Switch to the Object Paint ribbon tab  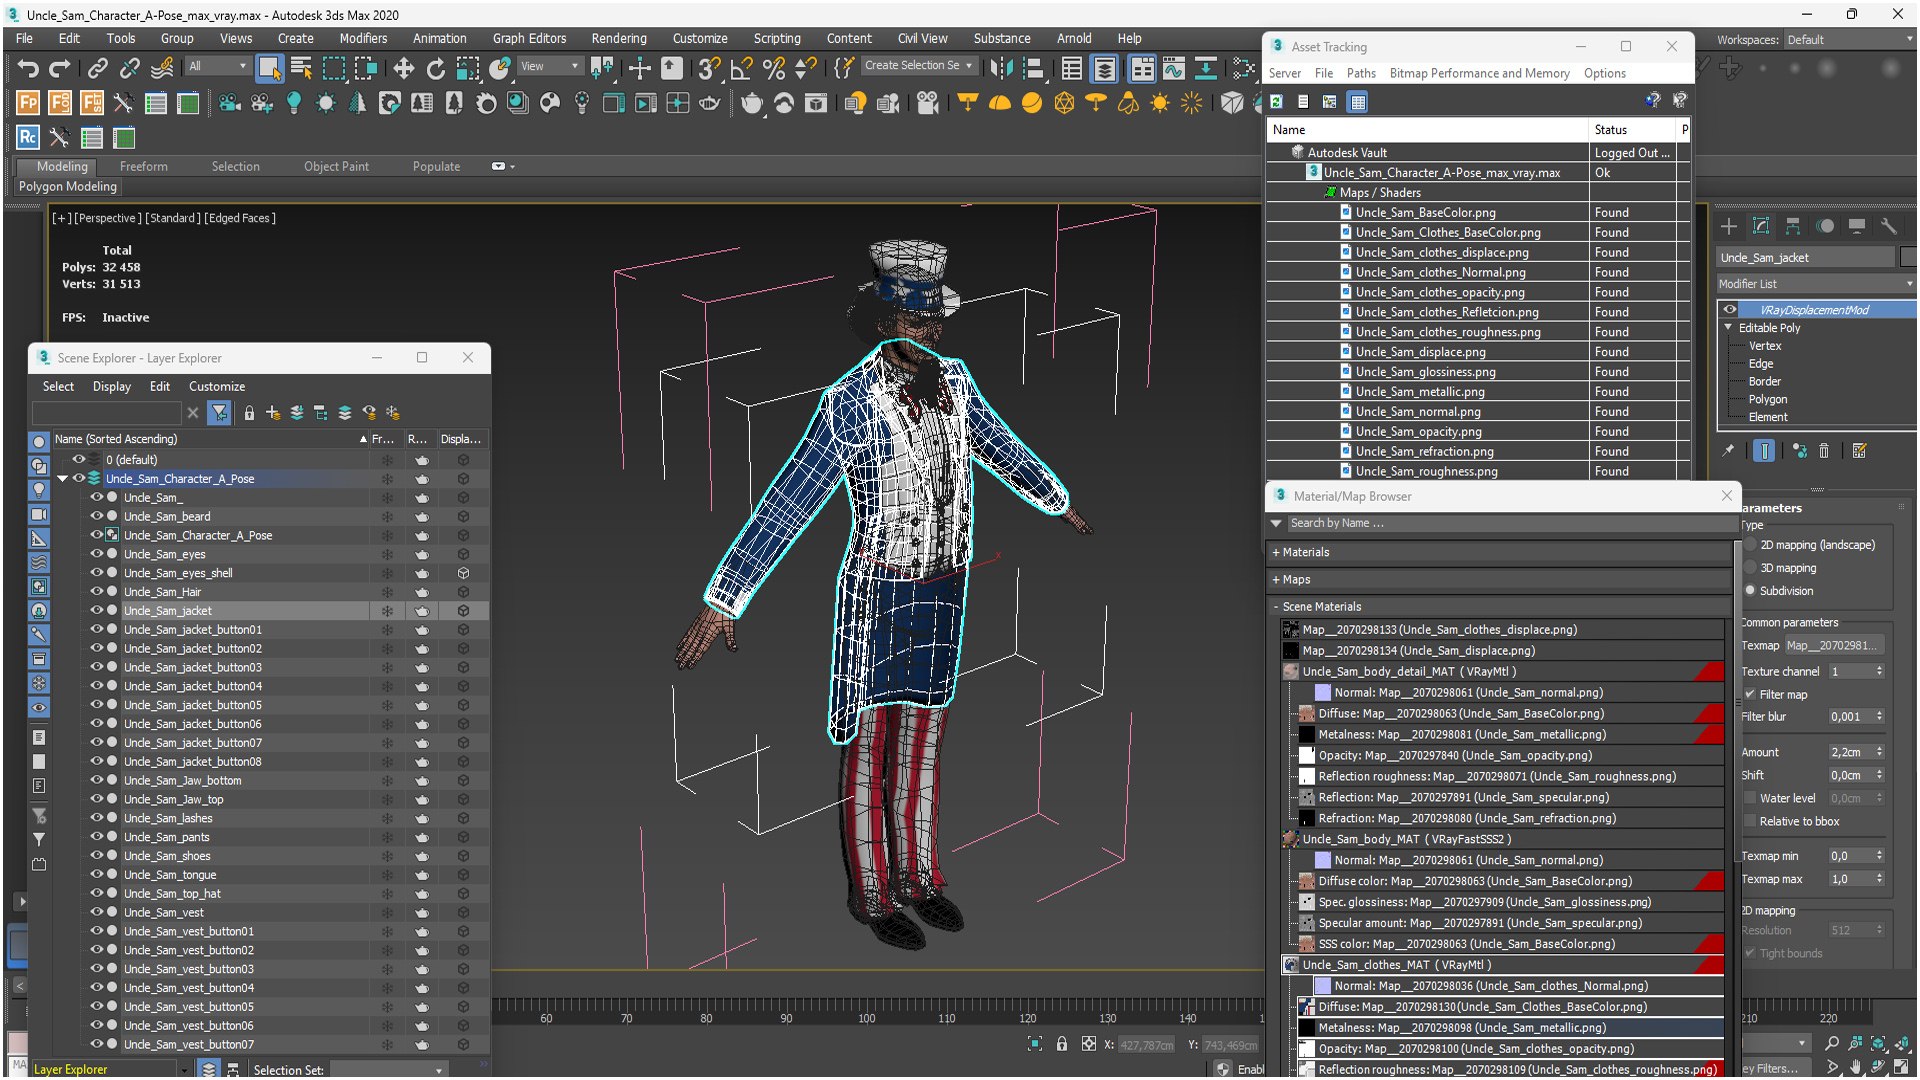click(x=336, y=166)
